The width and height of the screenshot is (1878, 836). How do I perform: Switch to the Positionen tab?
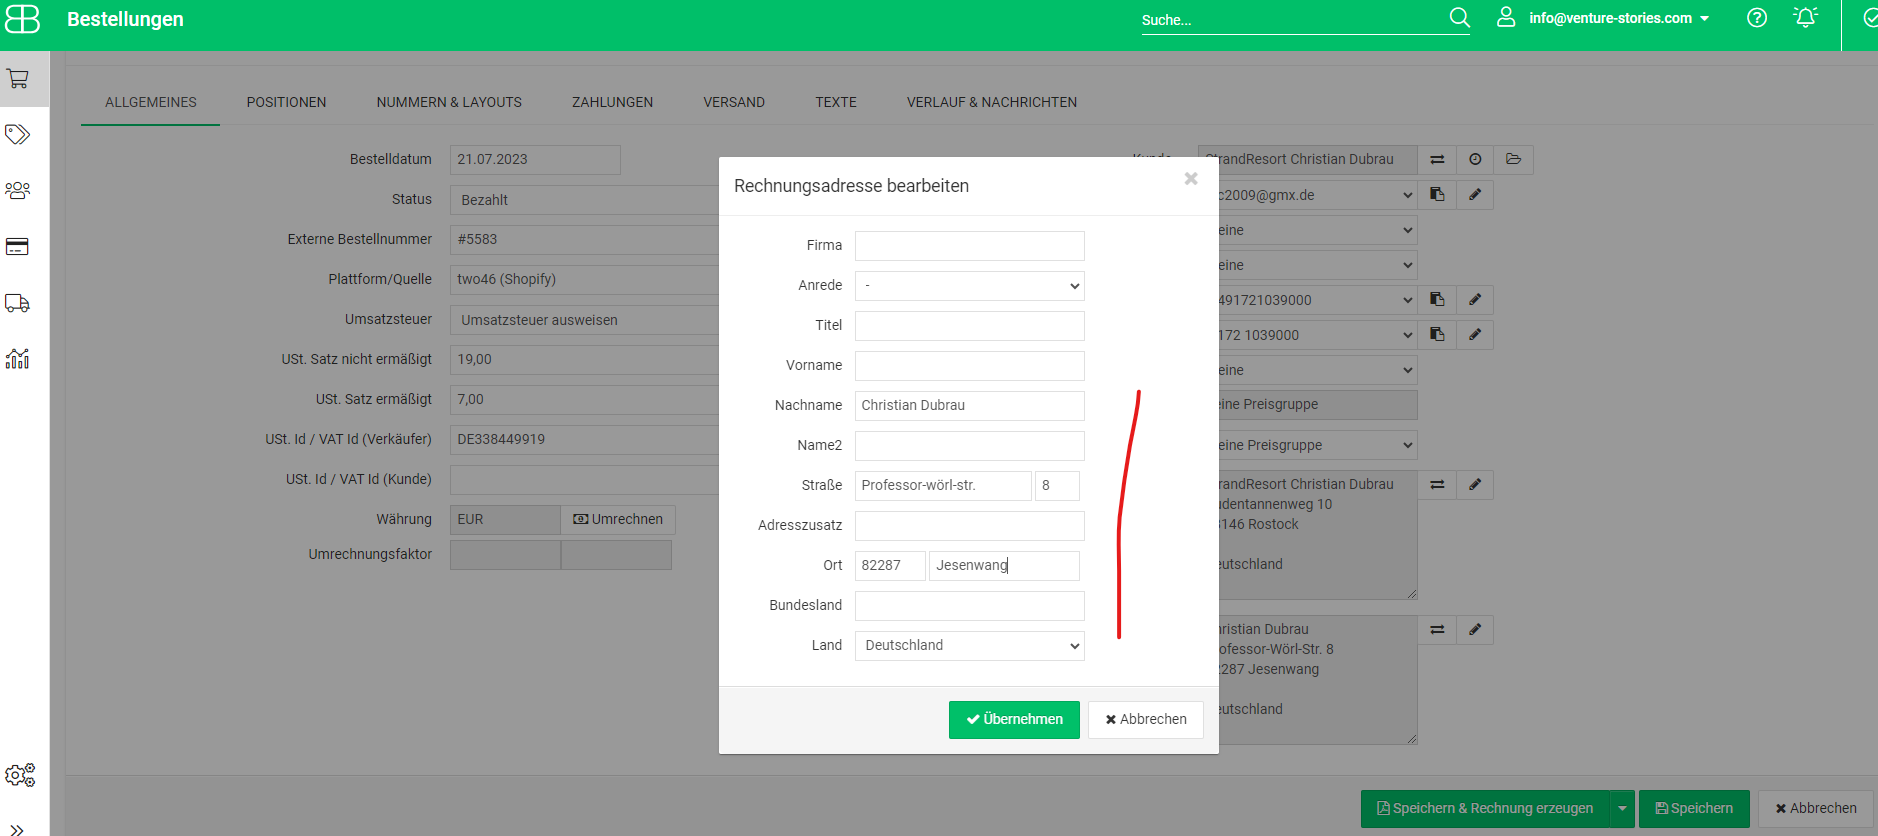pyautogui.click(x=286, y=102)
